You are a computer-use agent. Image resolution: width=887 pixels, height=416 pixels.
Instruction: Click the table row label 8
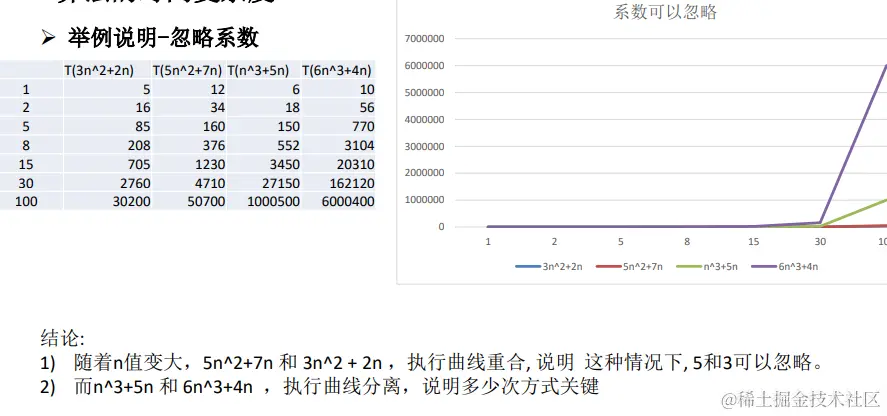(26, 145)
